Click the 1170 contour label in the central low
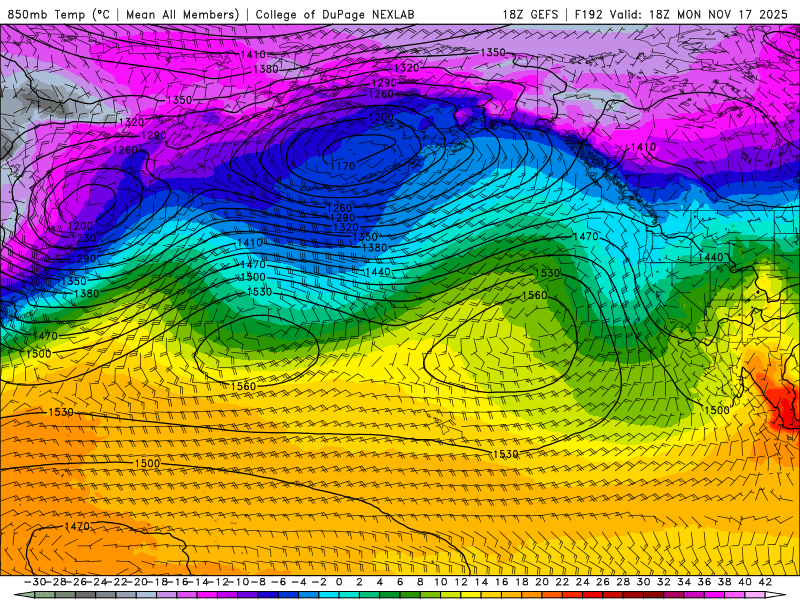800x600 pixels. pyautogui.click(x=342, y=166)
